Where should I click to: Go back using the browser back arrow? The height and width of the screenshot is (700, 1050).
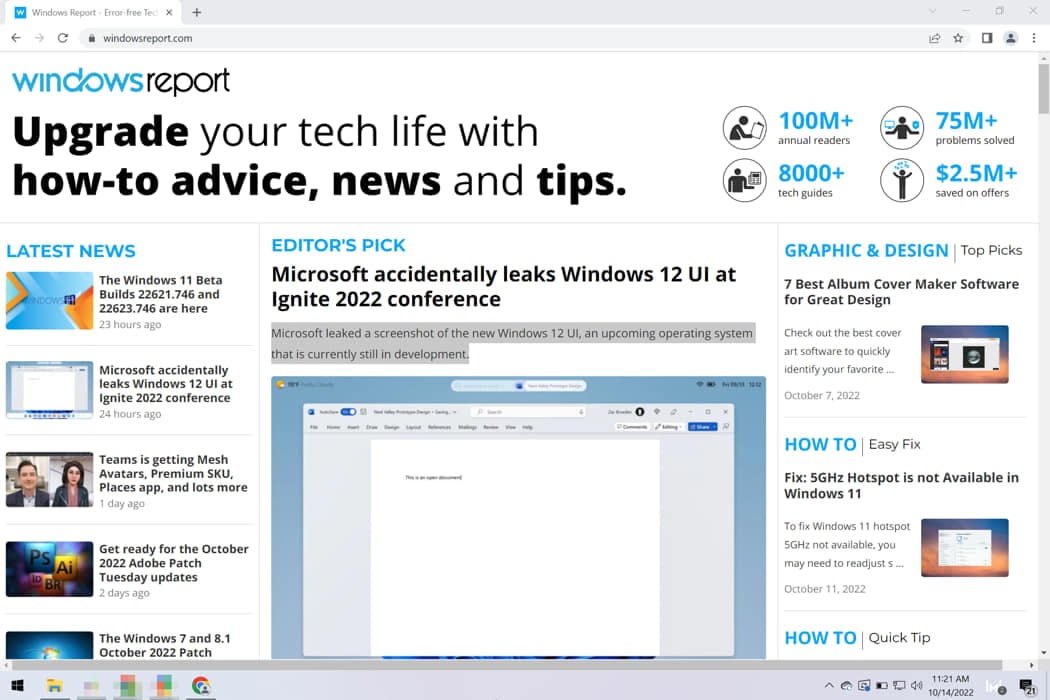coord(16,38)
